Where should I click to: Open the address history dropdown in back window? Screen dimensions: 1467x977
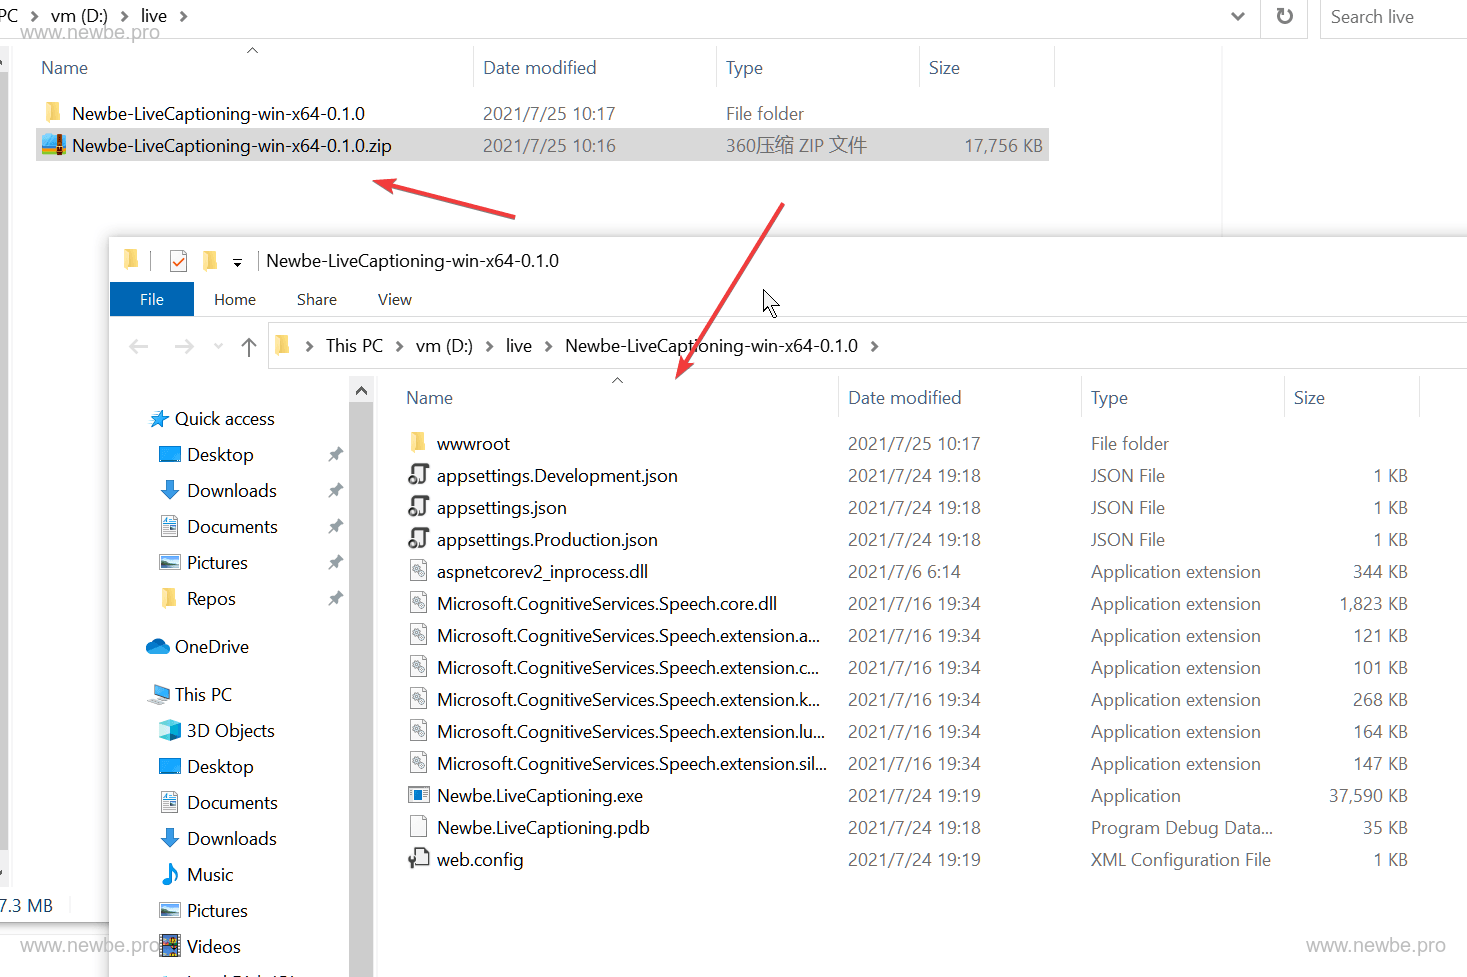pyautogui.click(x=1238, y=16)
